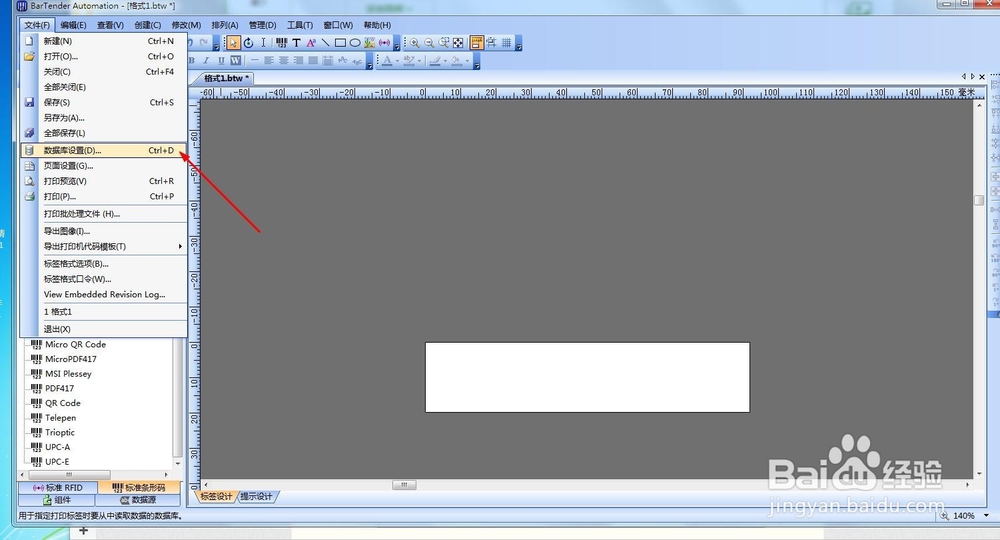This screenshot has width=1000, height=540.
Task: Open the 创建(C) menu
Action: (x=147, y=25)
